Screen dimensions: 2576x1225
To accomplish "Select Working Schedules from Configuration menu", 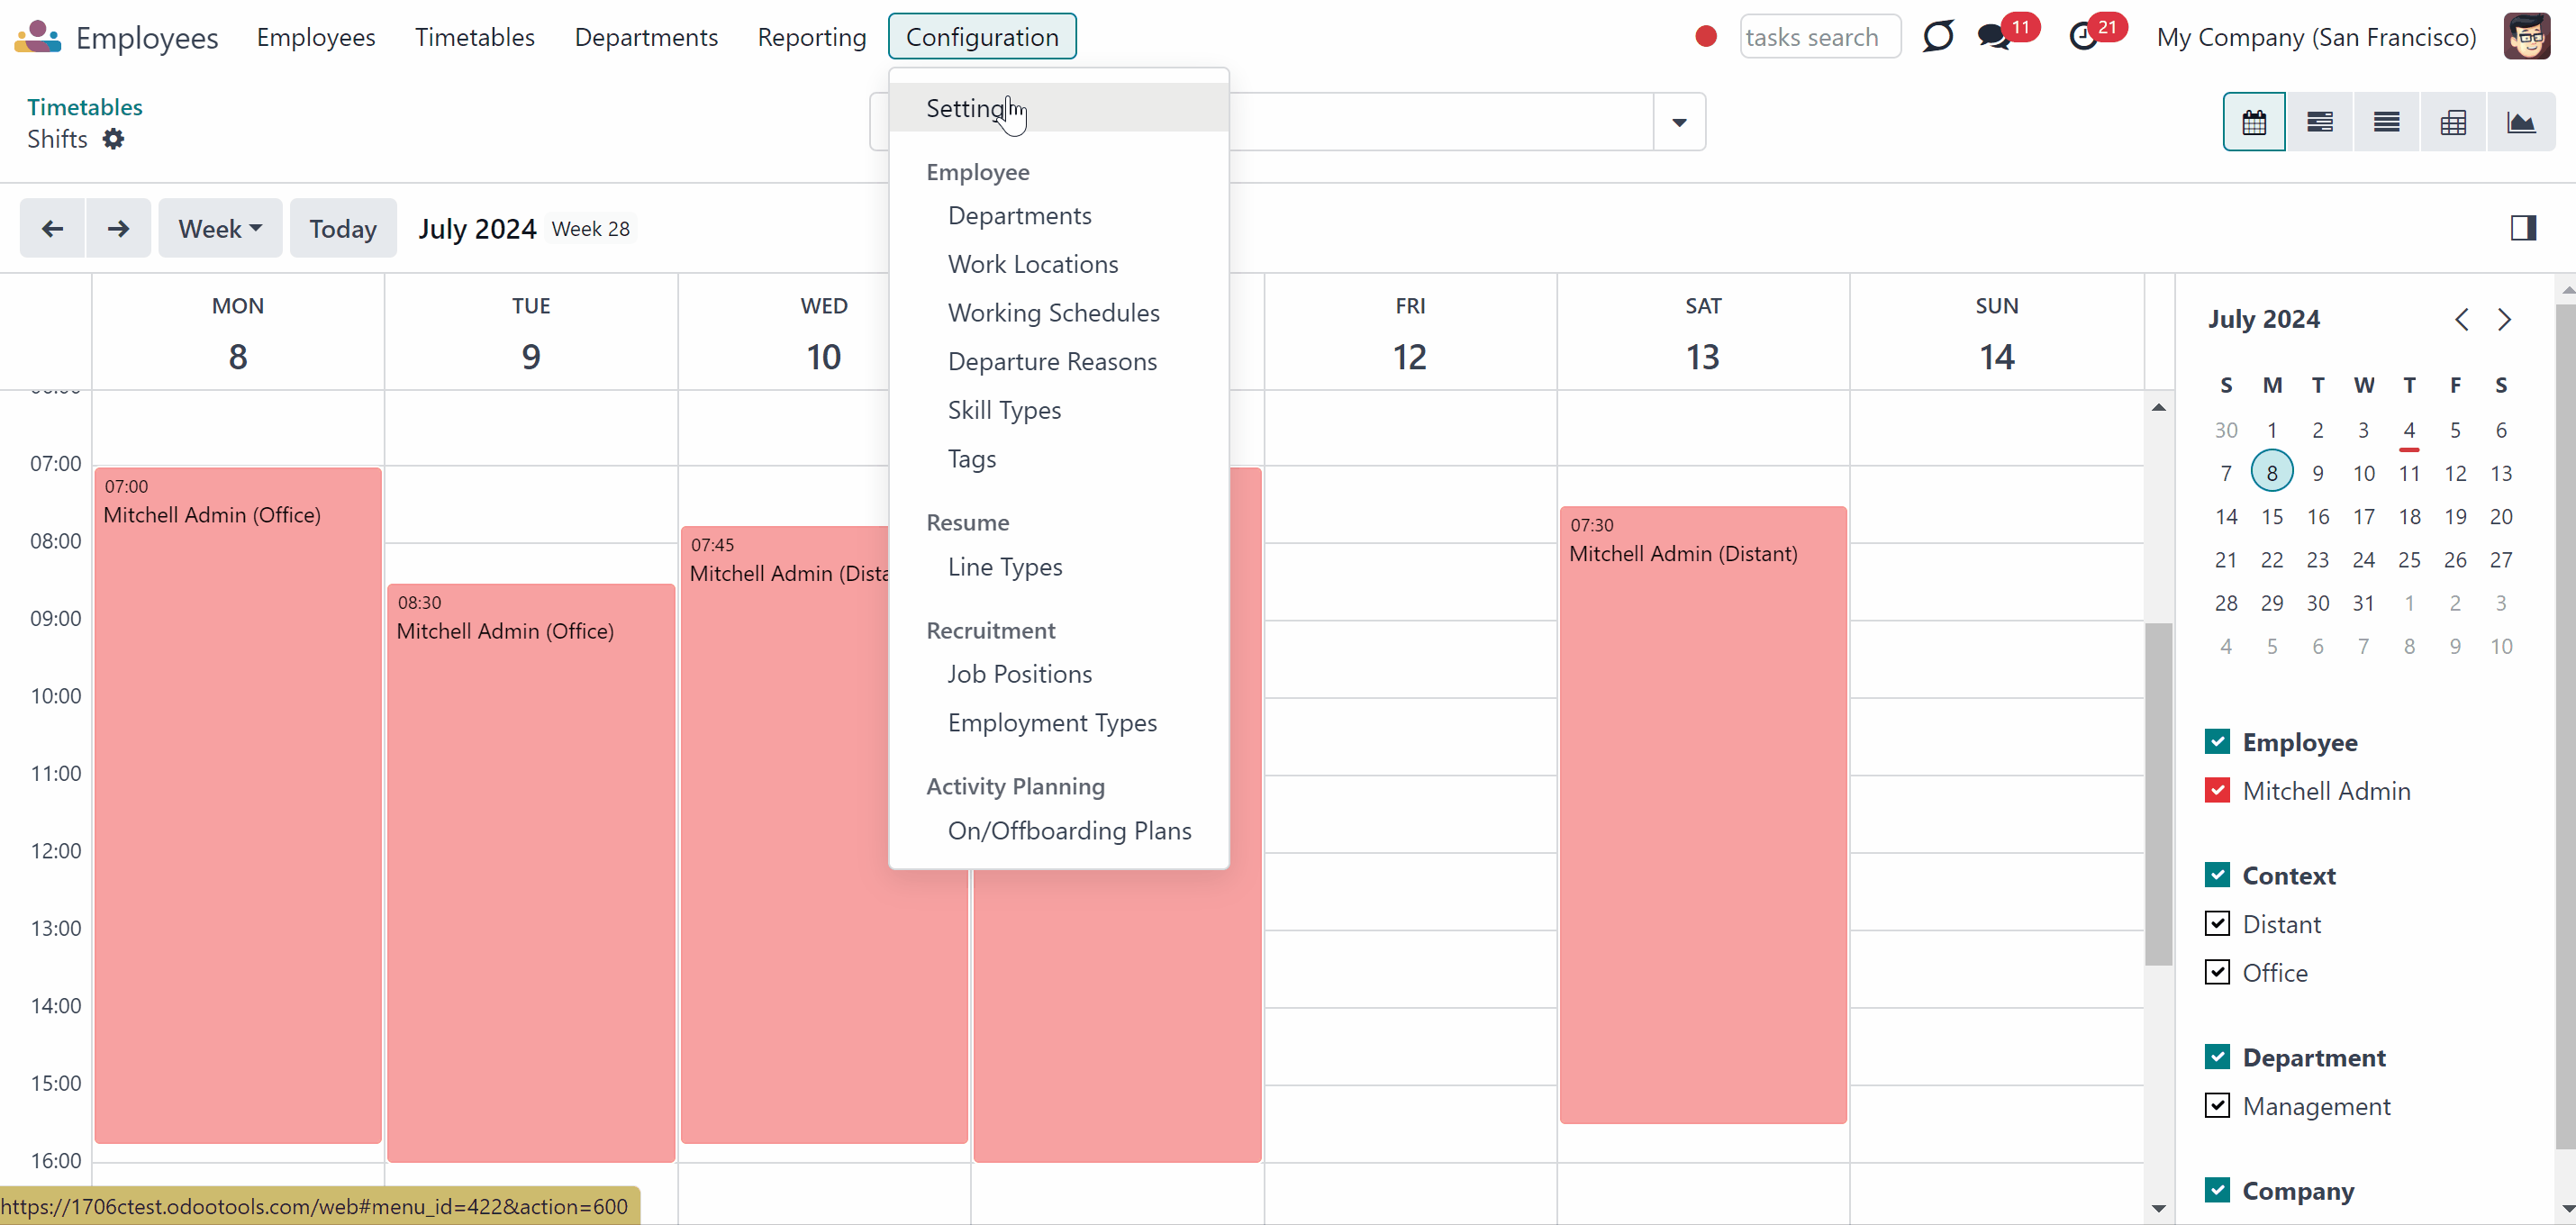I will 1053,313.
